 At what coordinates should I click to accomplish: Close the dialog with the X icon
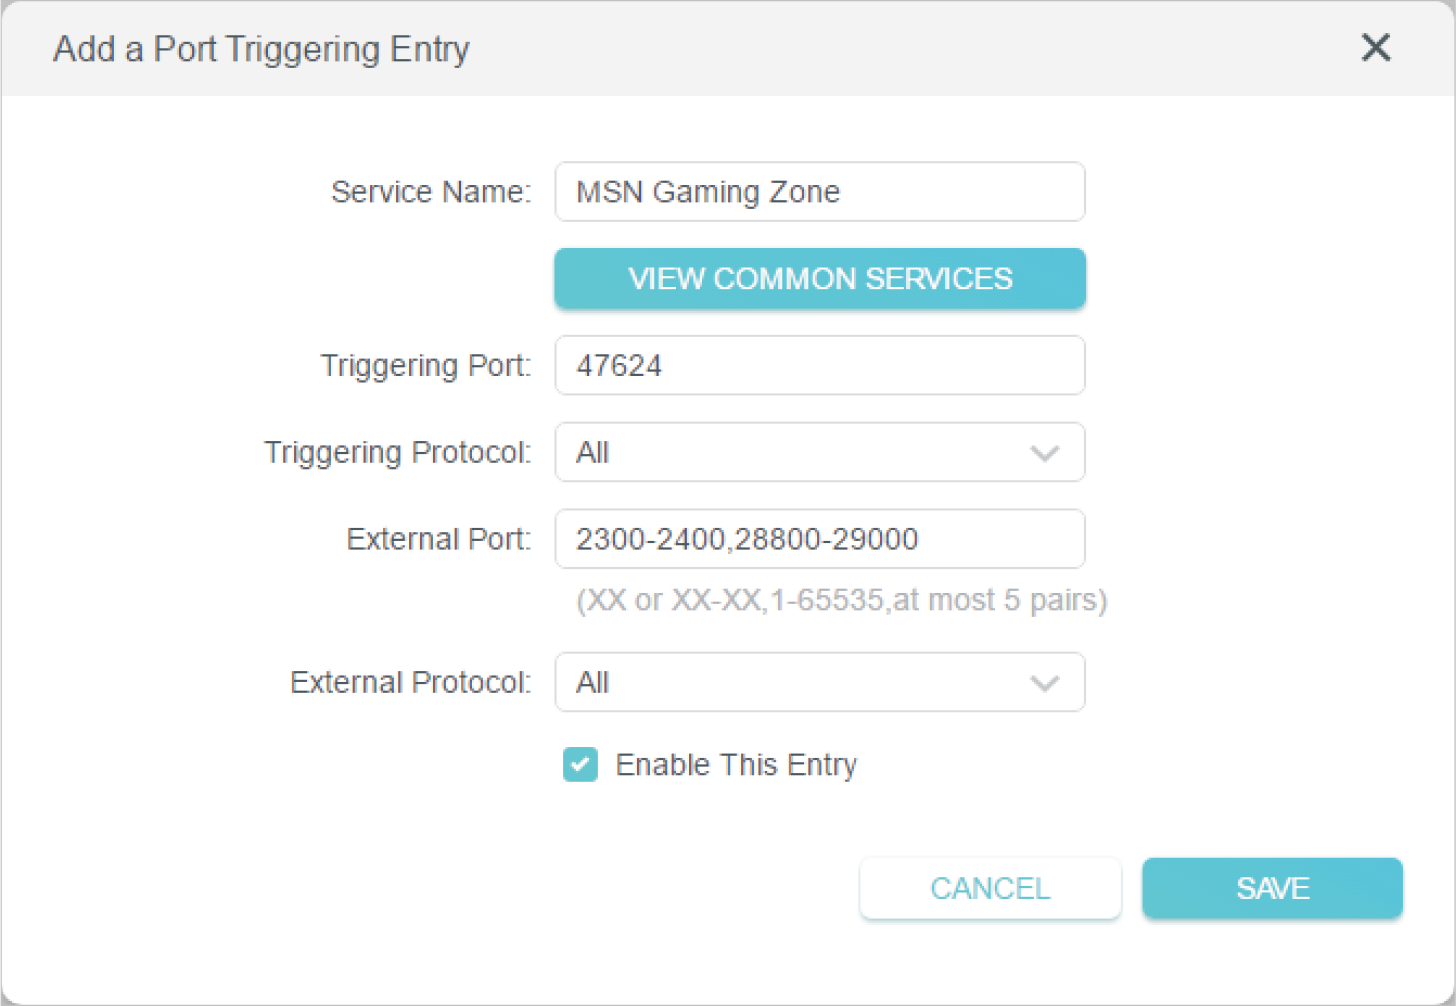(1376, 47)
